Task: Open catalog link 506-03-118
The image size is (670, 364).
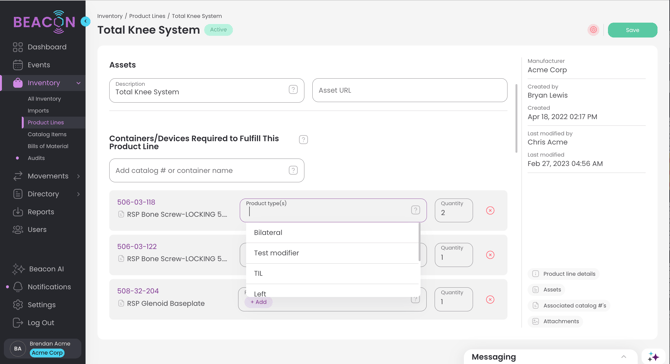Action: (x=136, y=202)
